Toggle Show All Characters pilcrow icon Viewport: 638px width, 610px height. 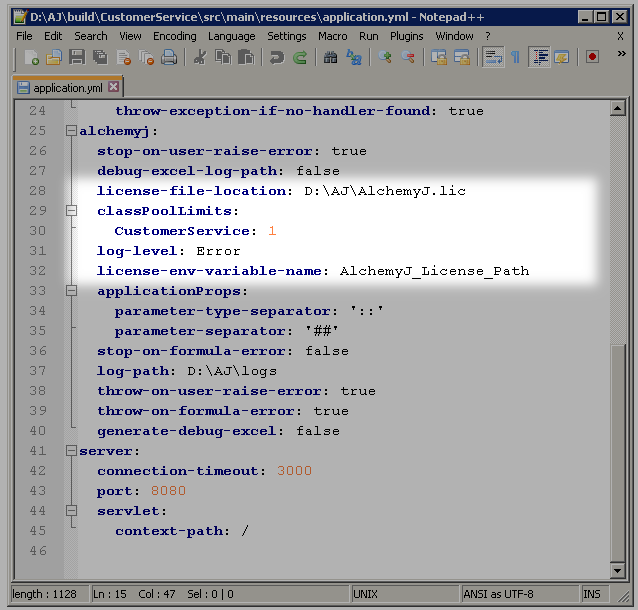(516, 57)
